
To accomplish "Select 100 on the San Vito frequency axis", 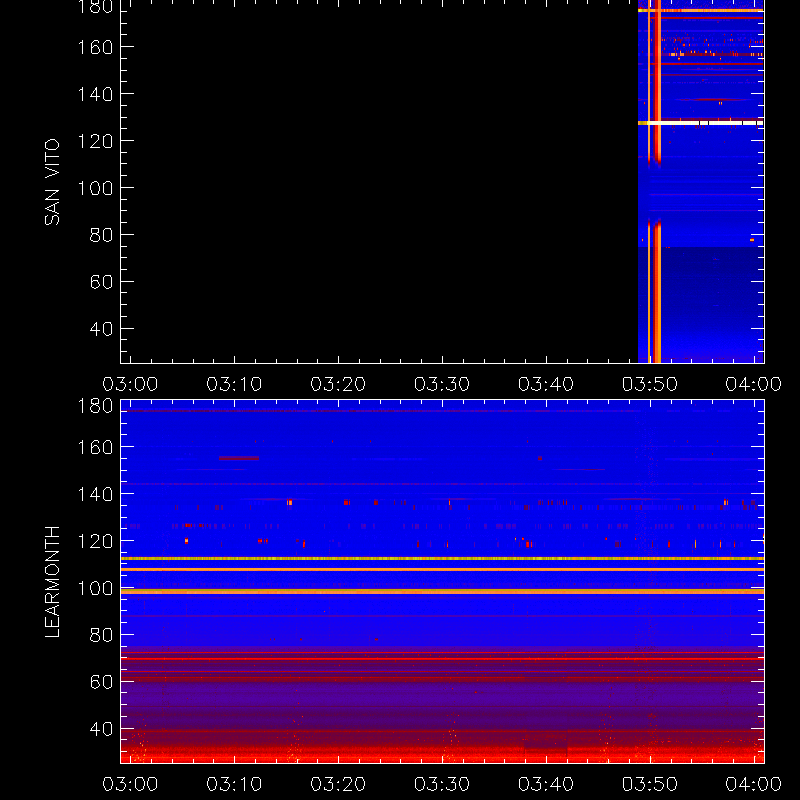I will coord(95,188).
